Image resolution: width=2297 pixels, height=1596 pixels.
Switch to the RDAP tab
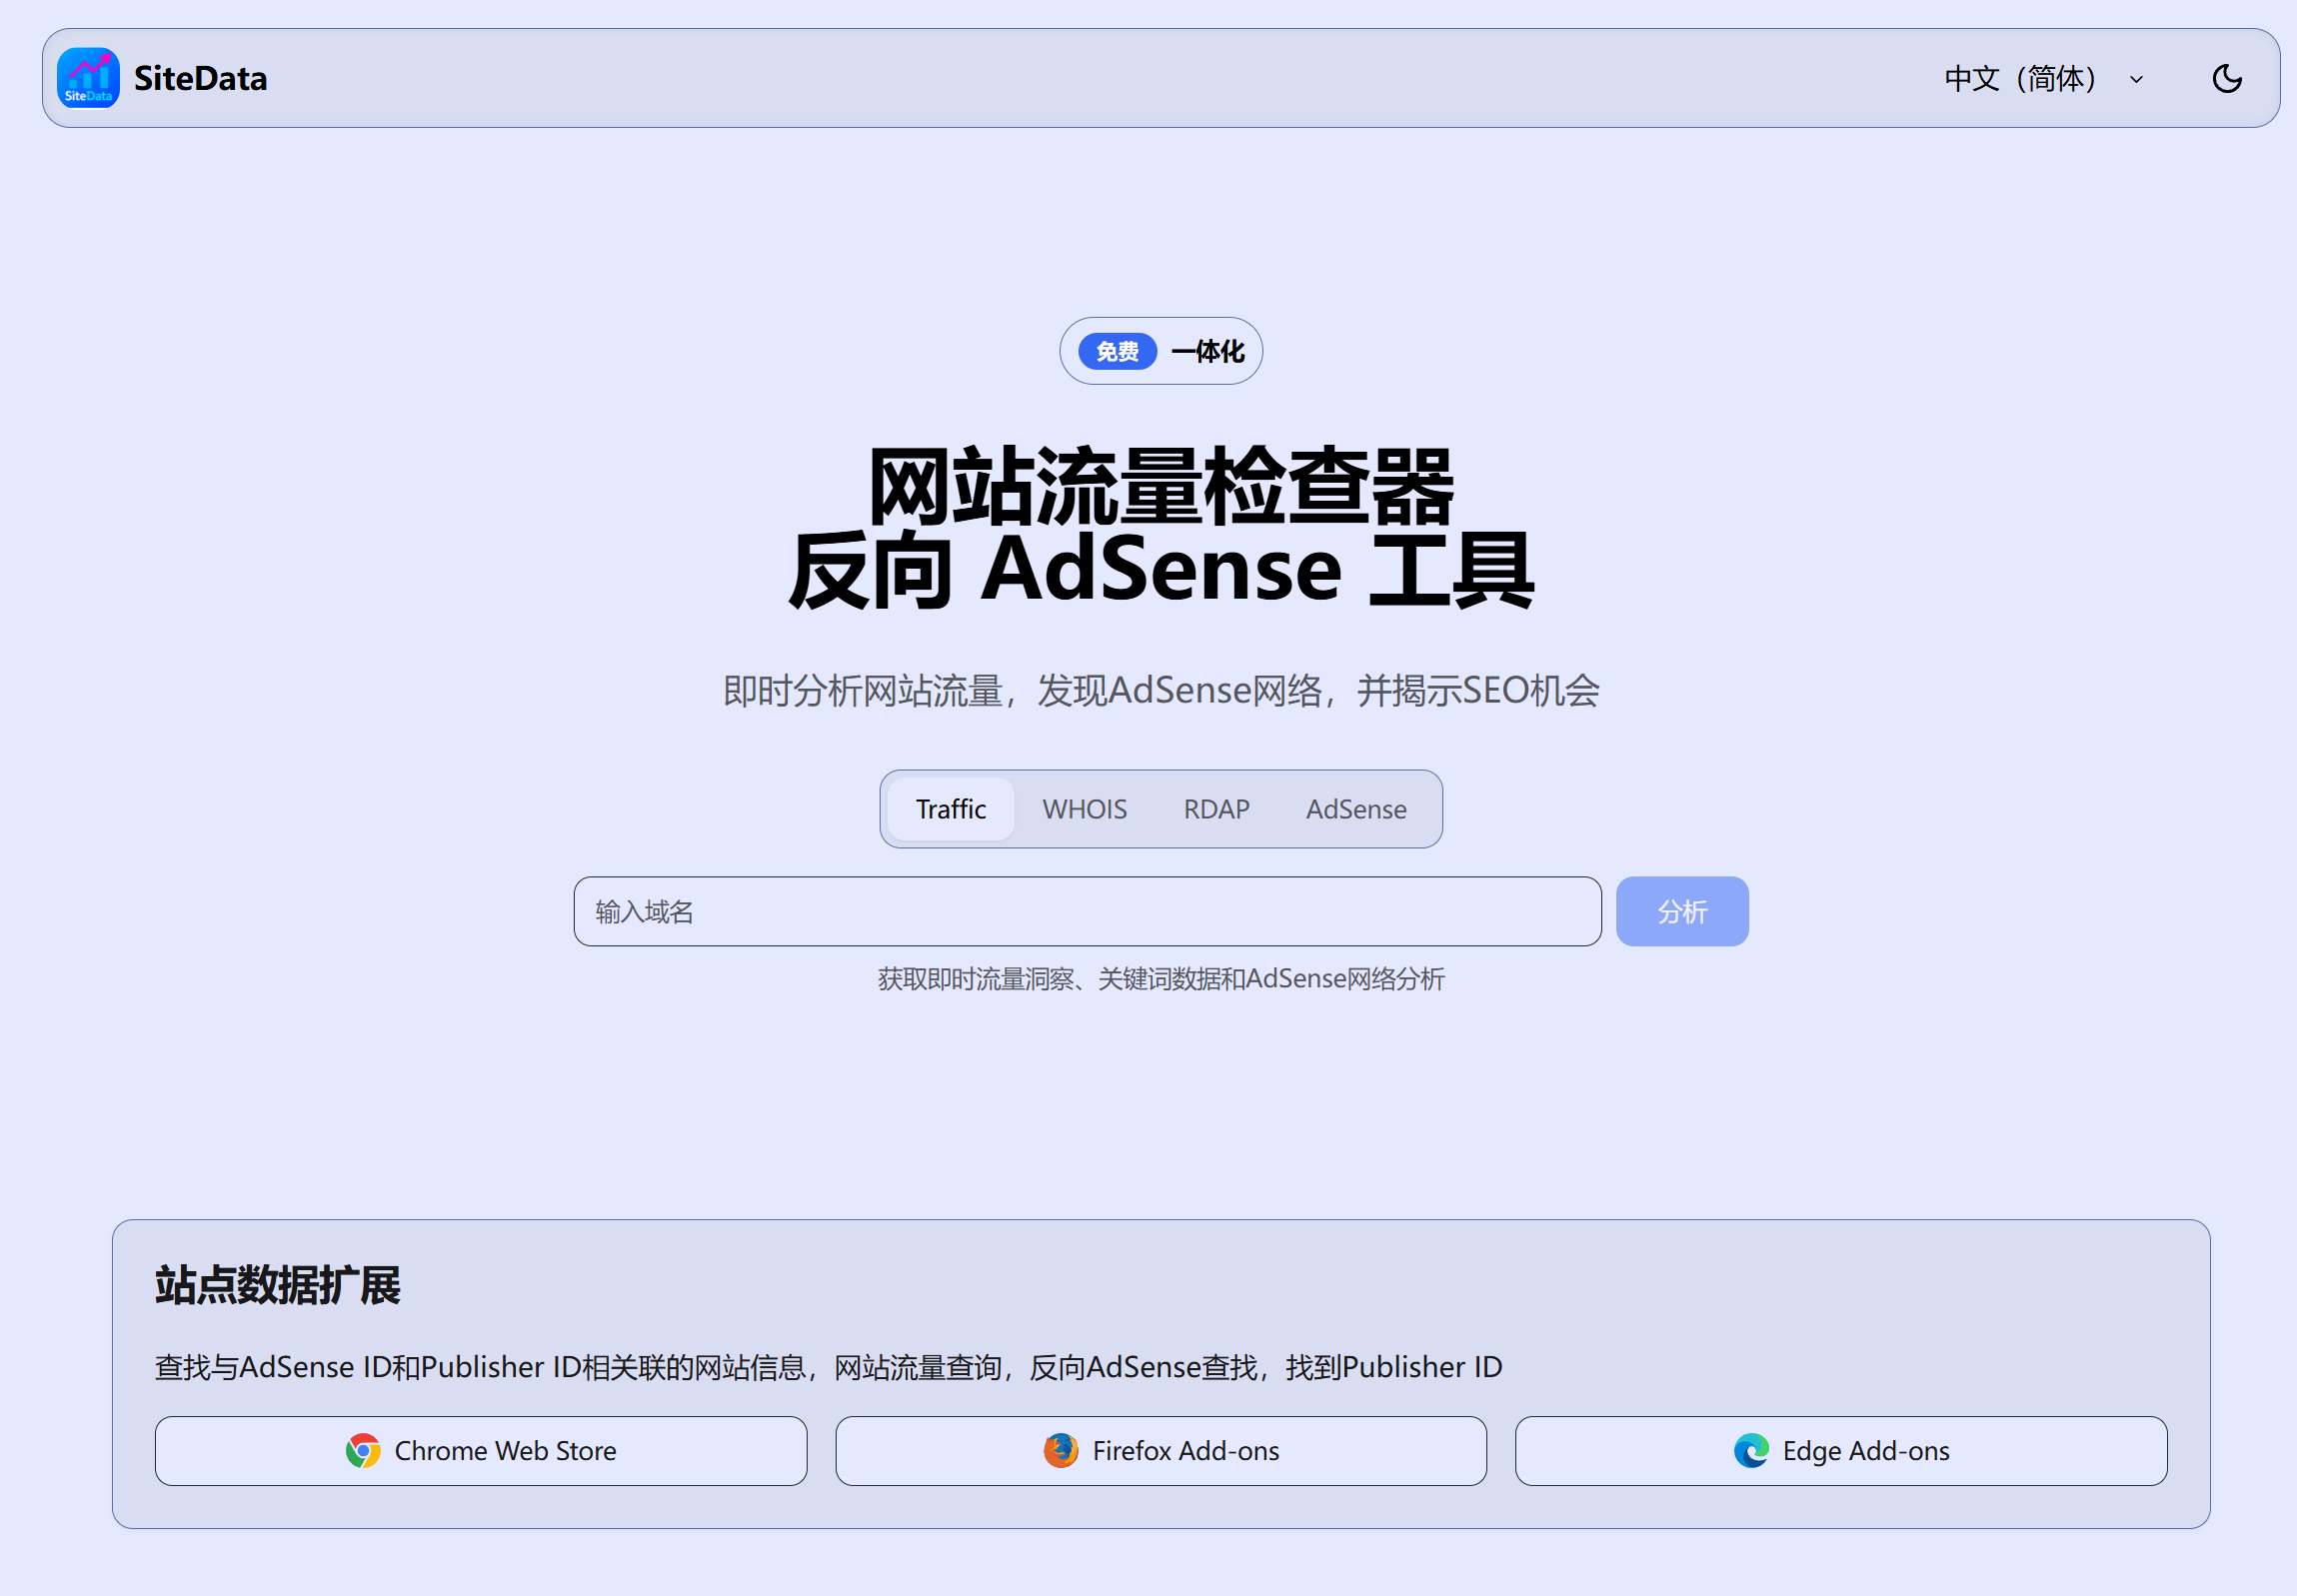point(1216,808)
